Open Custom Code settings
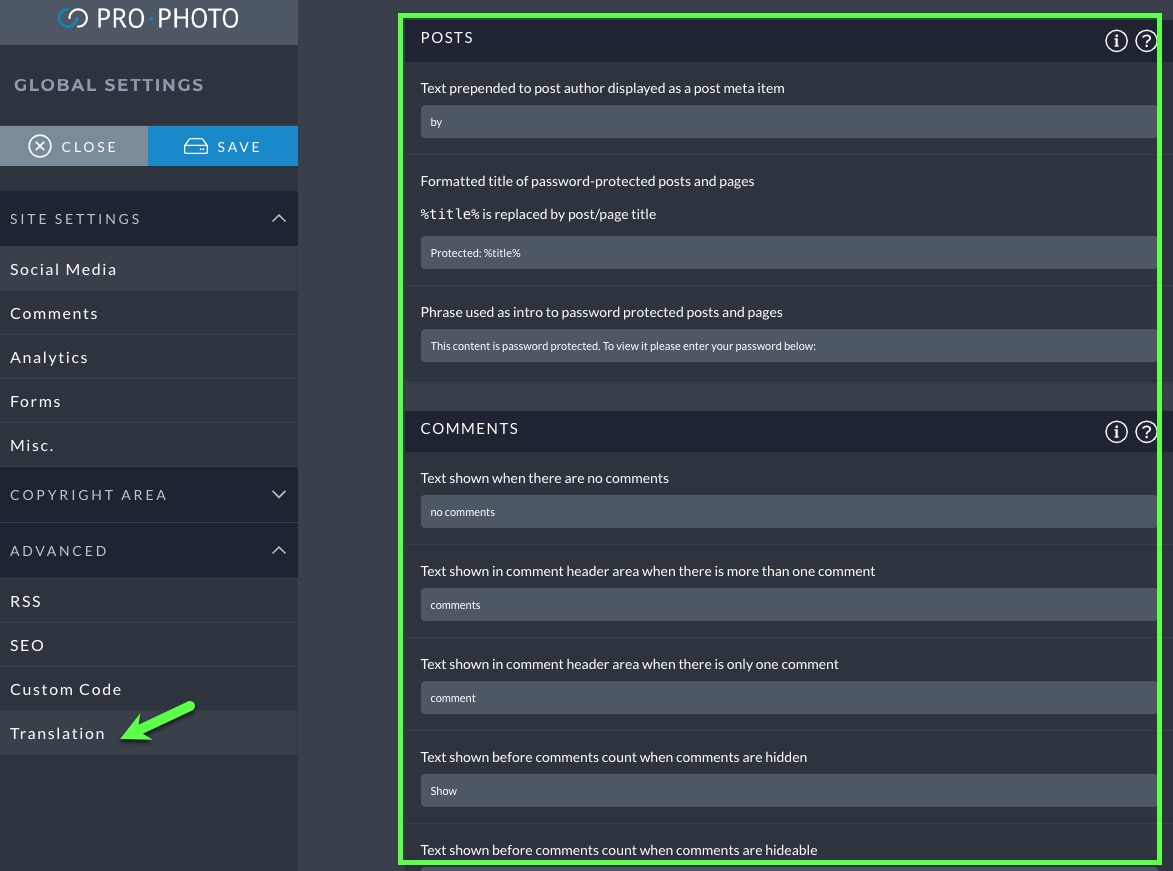The height and width of the screenshot is (871, 1173). pos(149,689)
